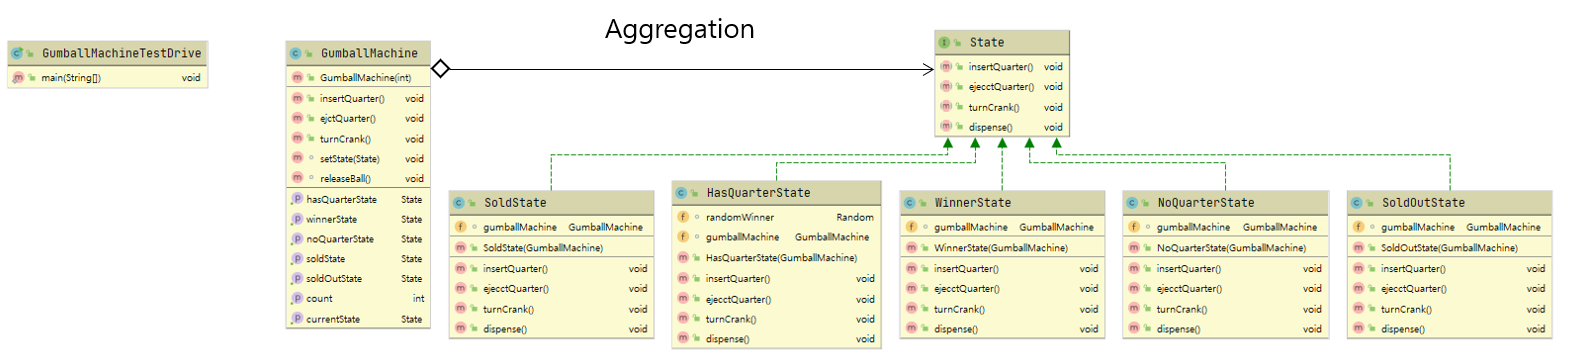Click field icon beside gumballMachine in SoldOutState
Screen dimensions: 1574x360
pos(1358,227)
